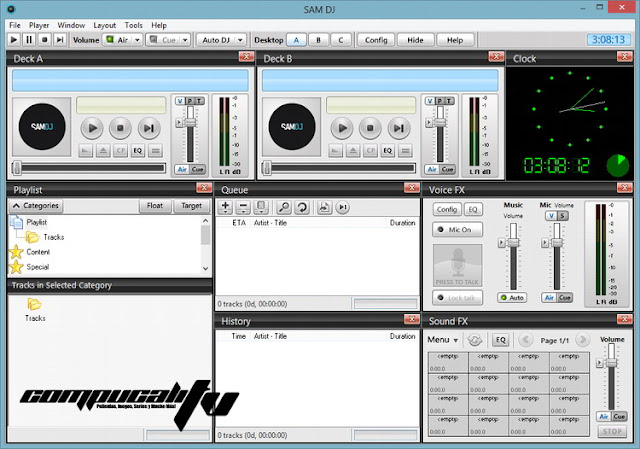640x449 pixels.
Task: Select the Special category
Action: tap(38, 267)
